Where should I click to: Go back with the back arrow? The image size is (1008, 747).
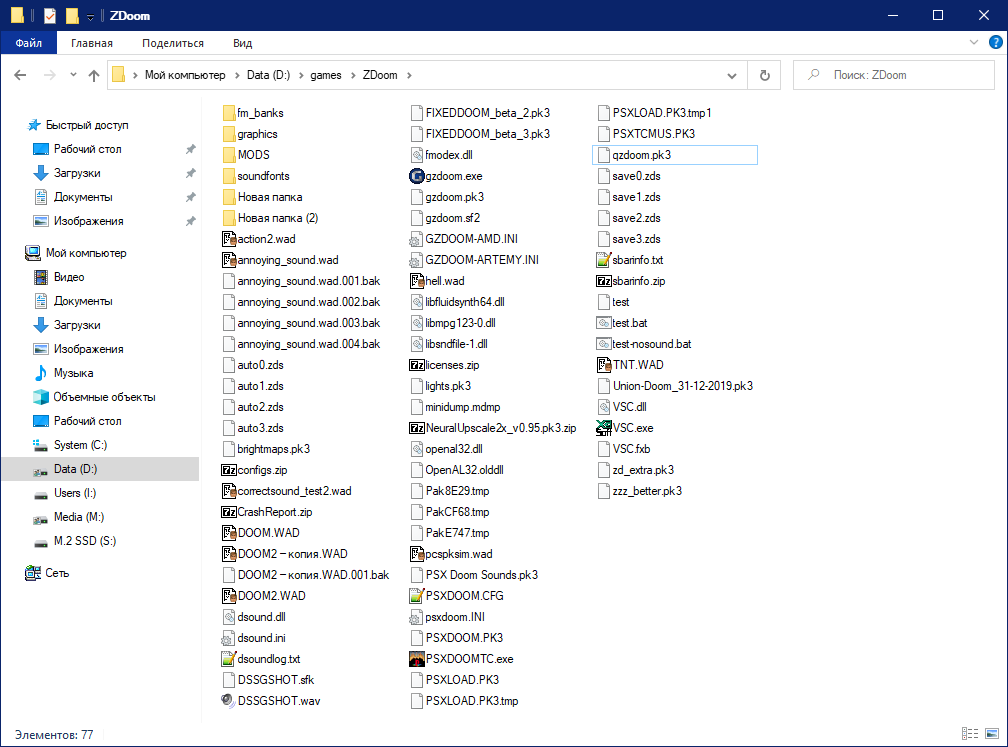21,75
